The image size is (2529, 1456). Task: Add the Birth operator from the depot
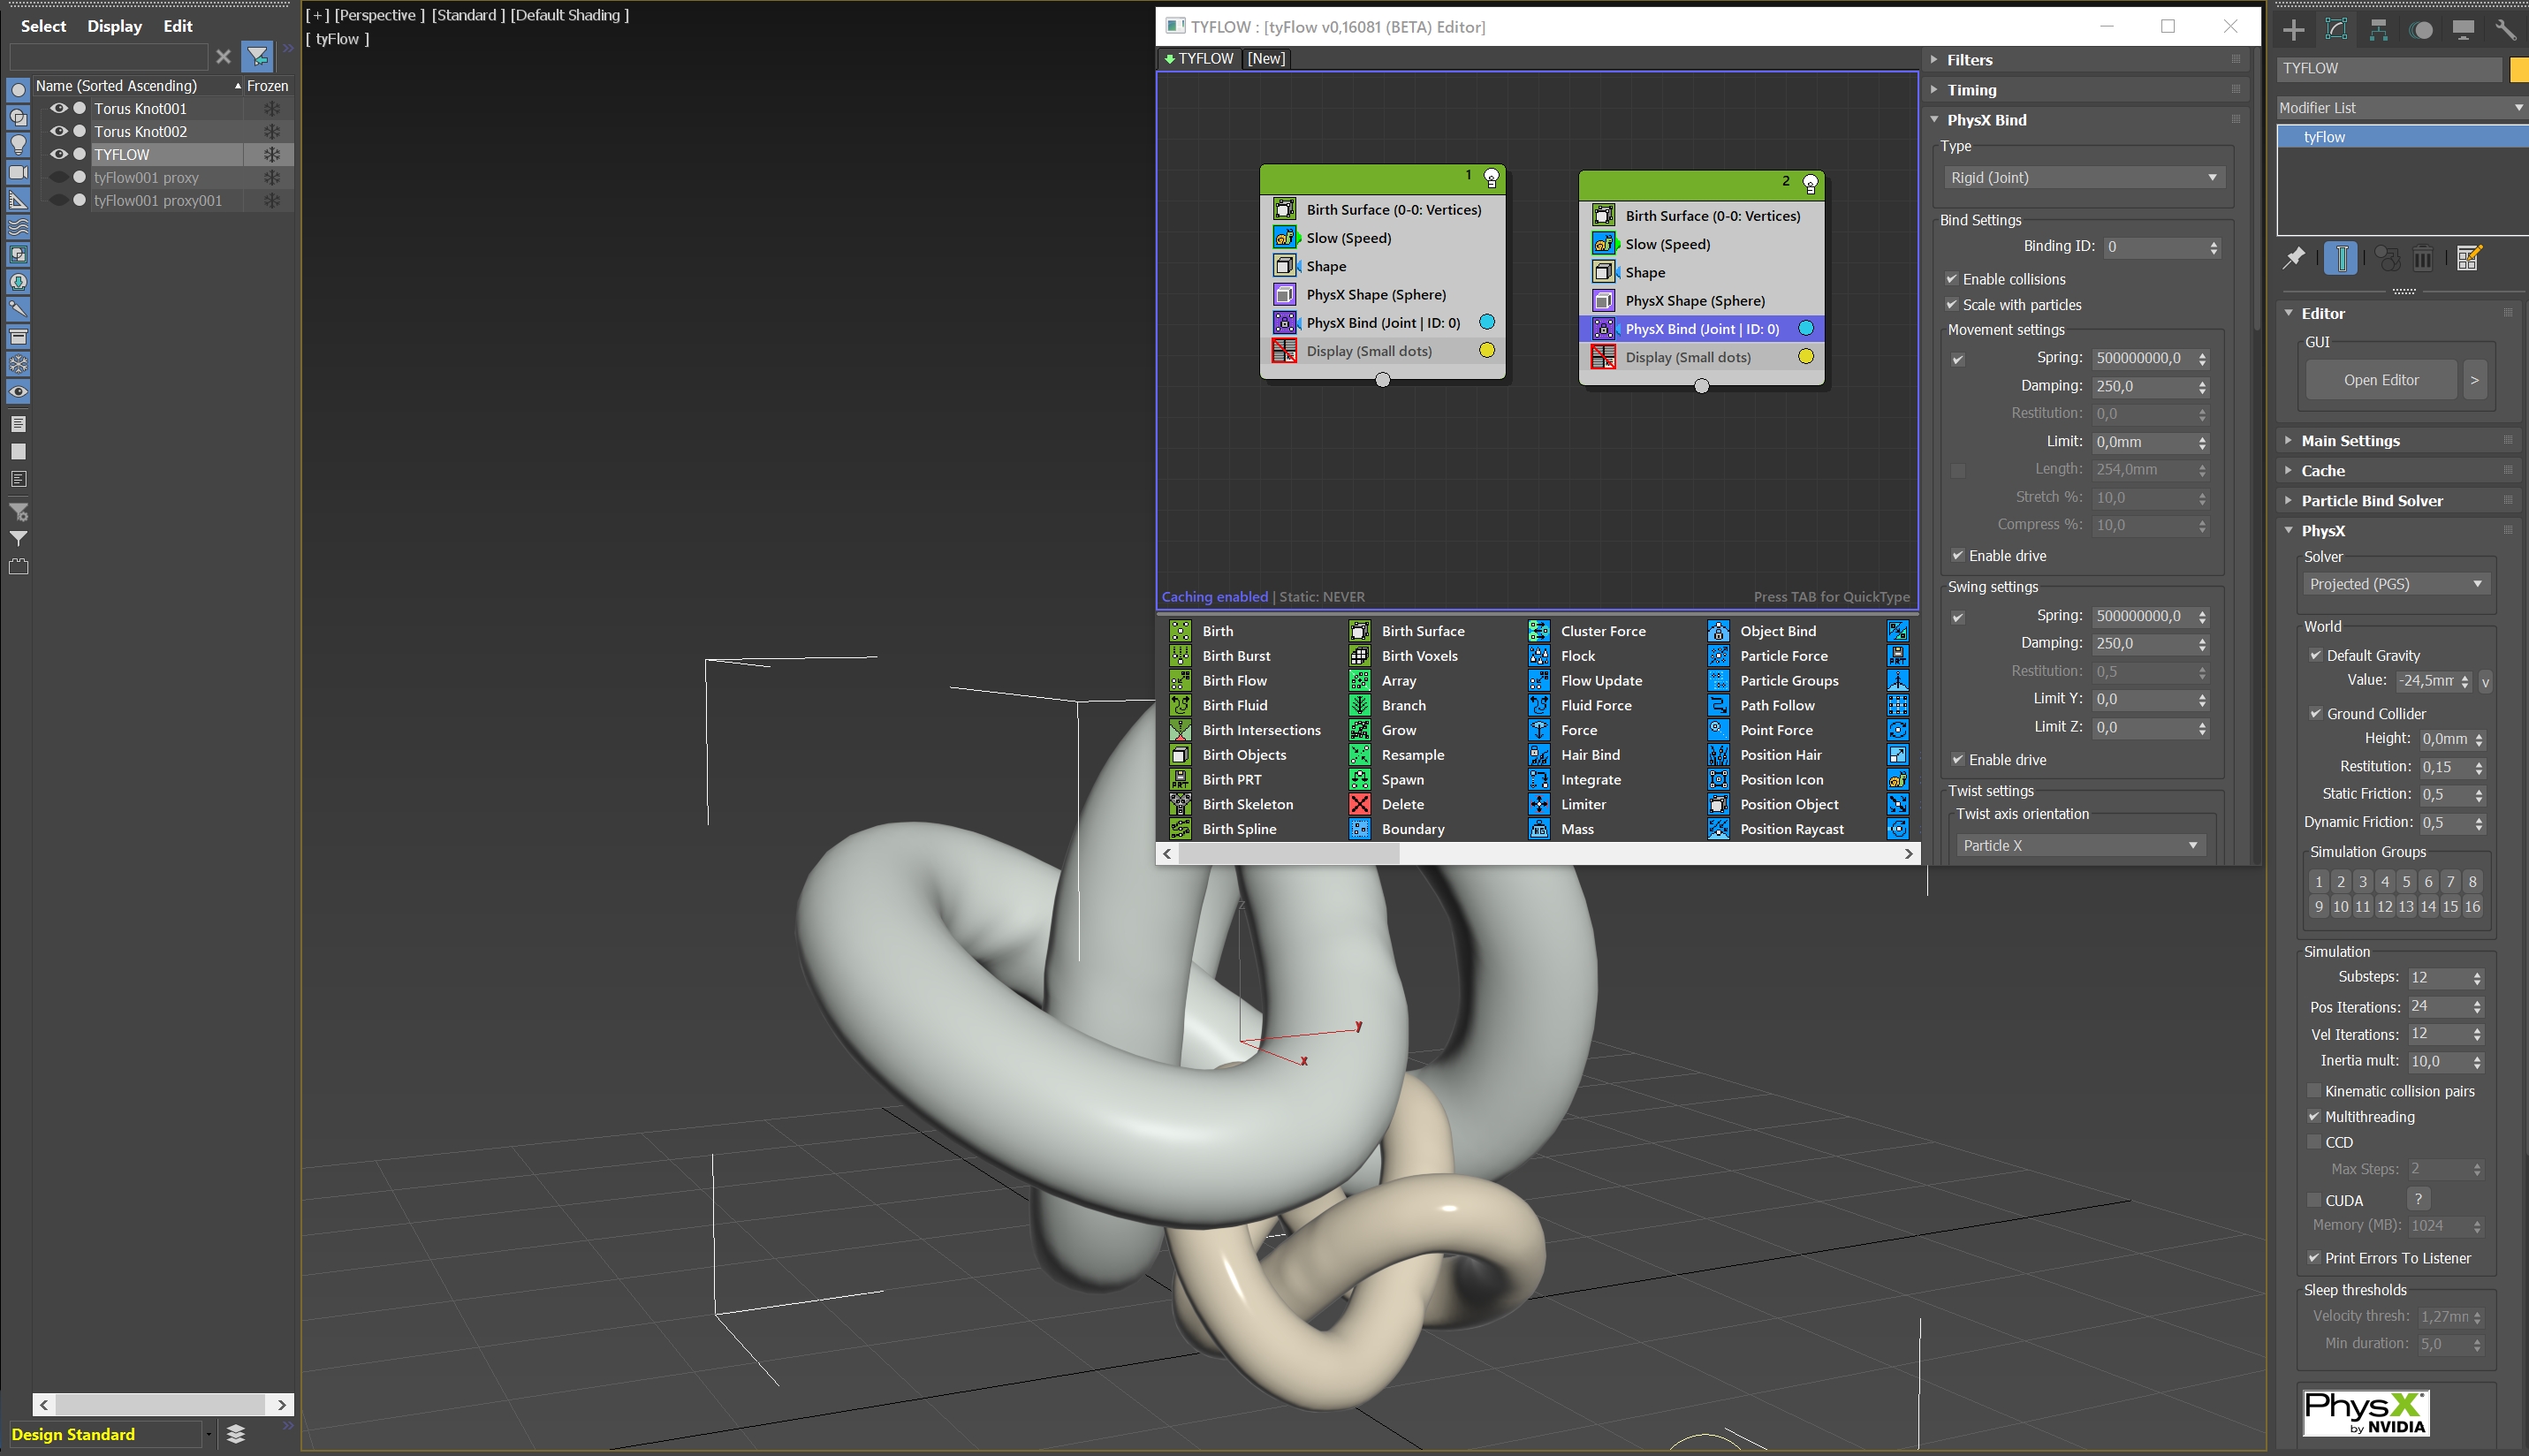pyautogui.click(x=1217, y=631)
